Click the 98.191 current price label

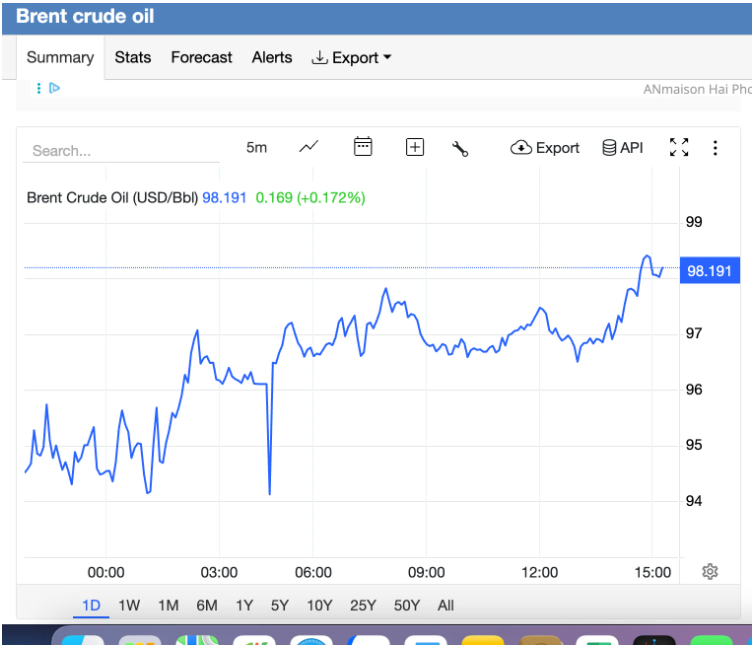pos(708,270)
